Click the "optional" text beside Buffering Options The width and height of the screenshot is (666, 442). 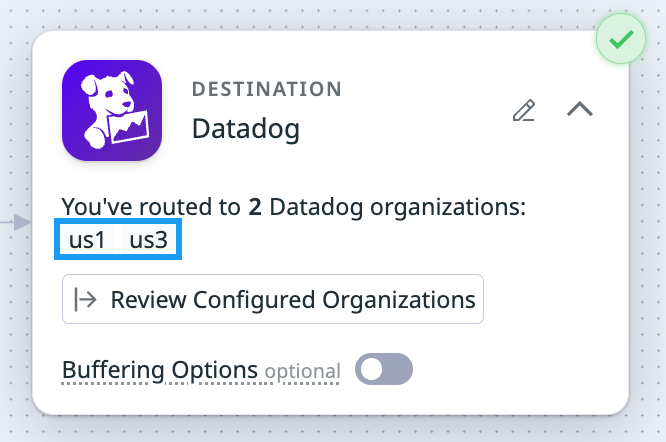[302, 371]
